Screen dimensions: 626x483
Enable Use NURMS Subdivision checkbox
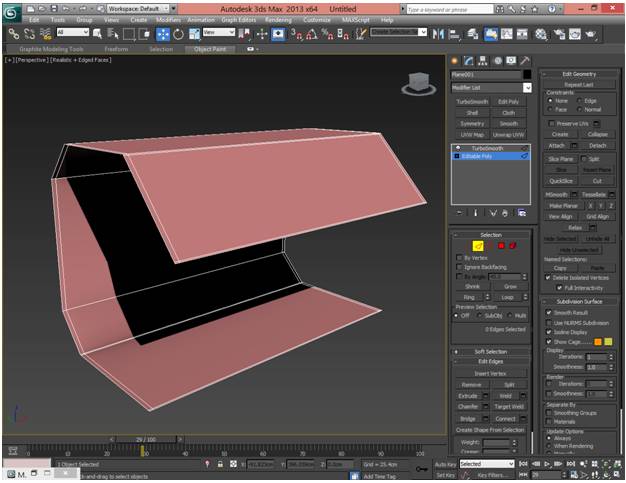(x=549, y=323)
